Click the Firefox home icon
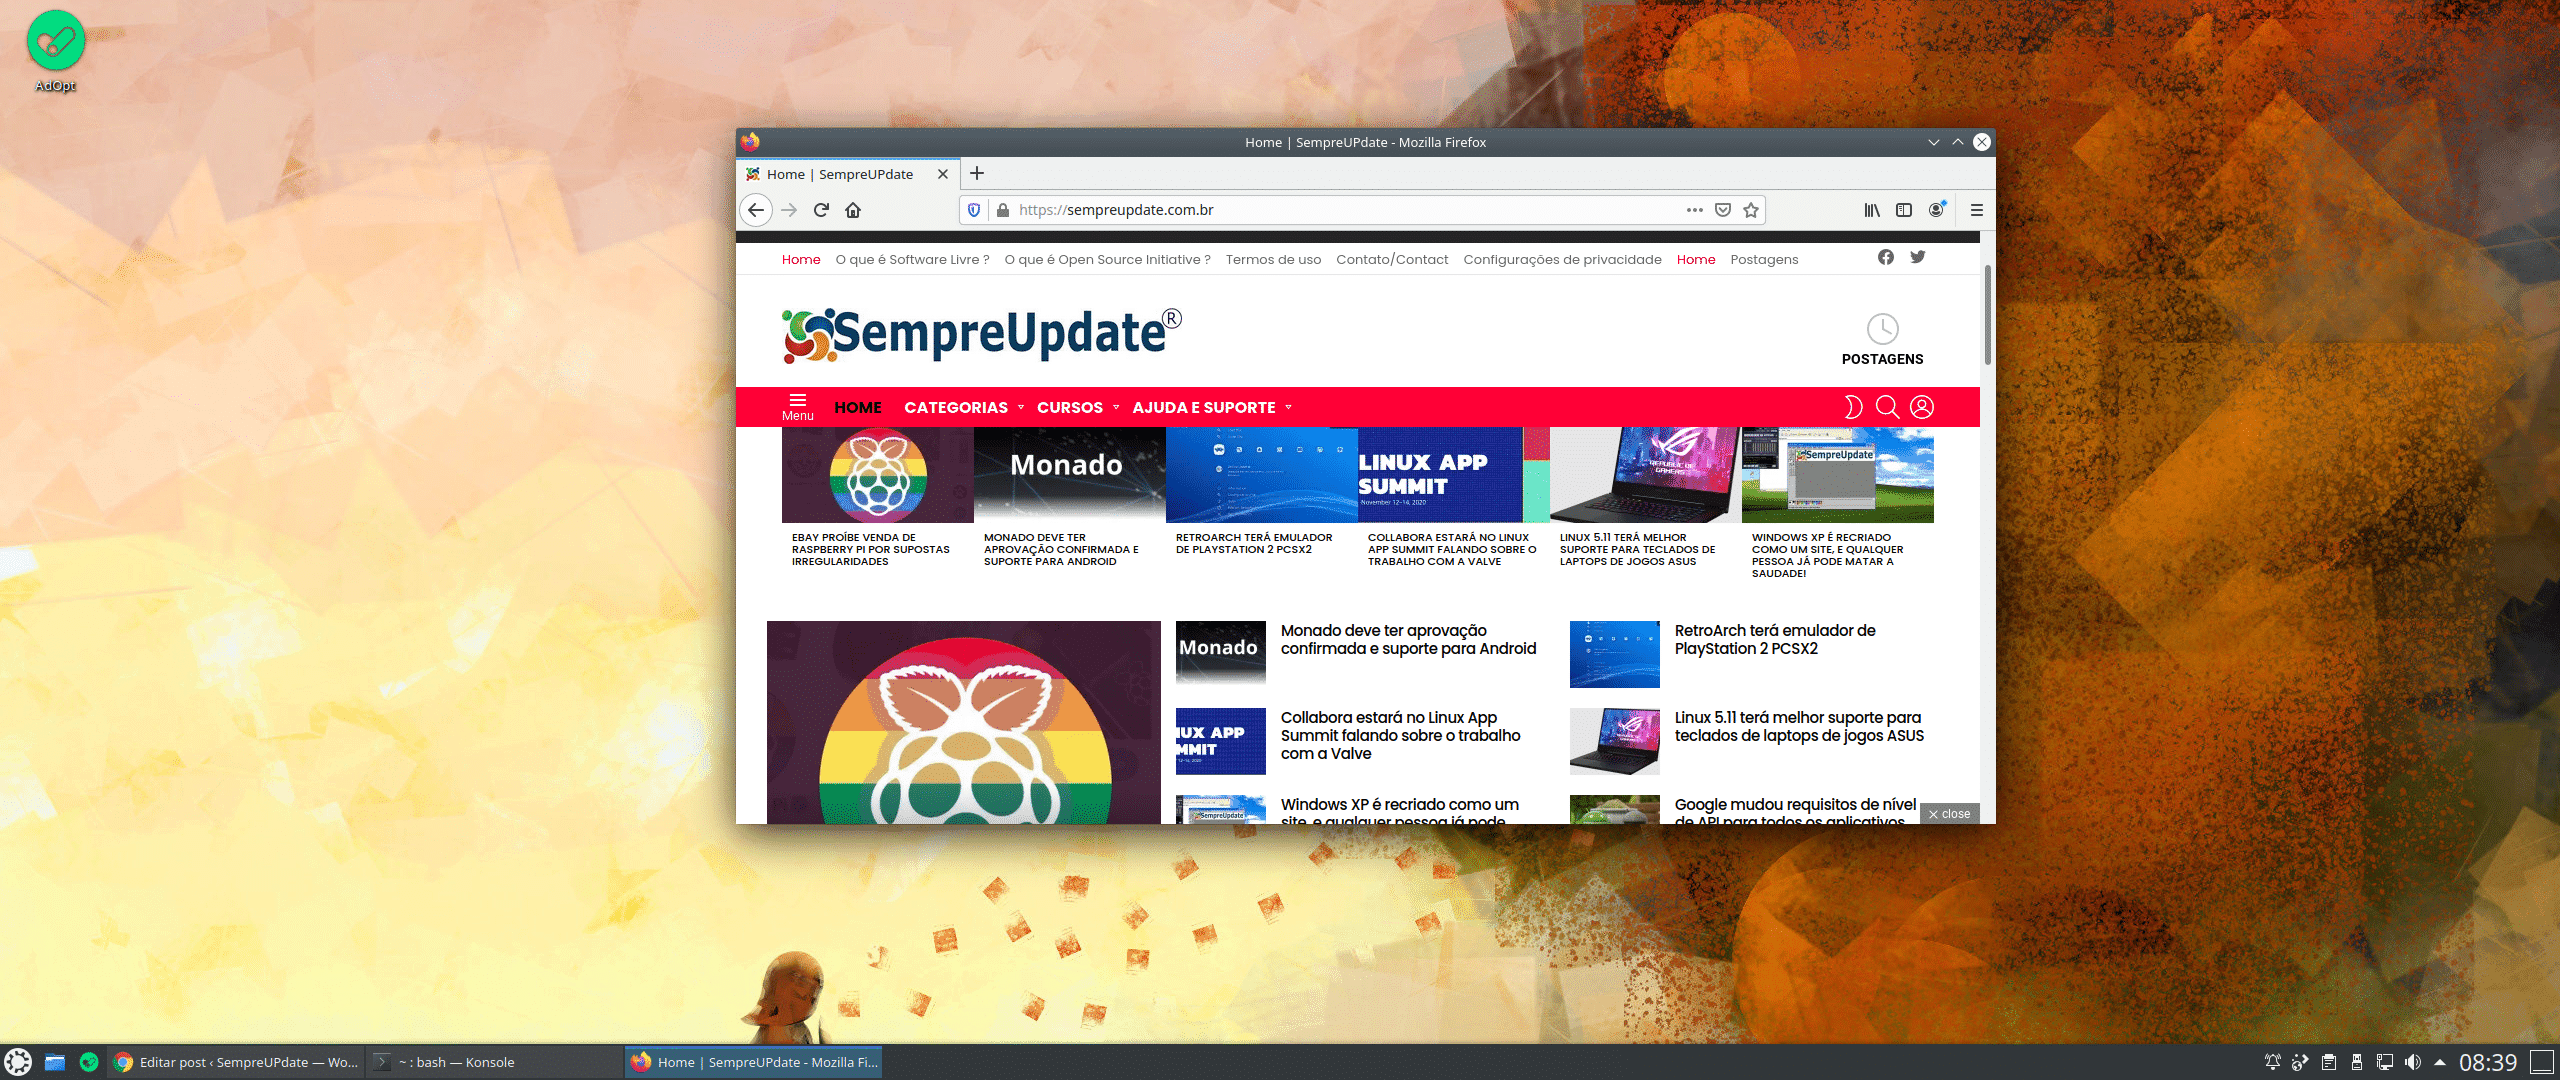The height and width of the screenshot is (1080, 2560). (x=853, y=210)
